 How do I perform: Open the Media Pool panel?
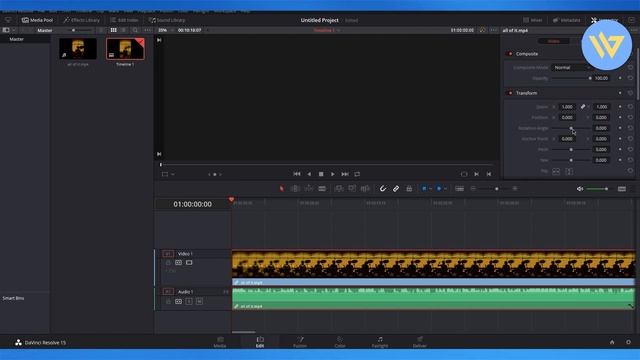pos(37,20)
